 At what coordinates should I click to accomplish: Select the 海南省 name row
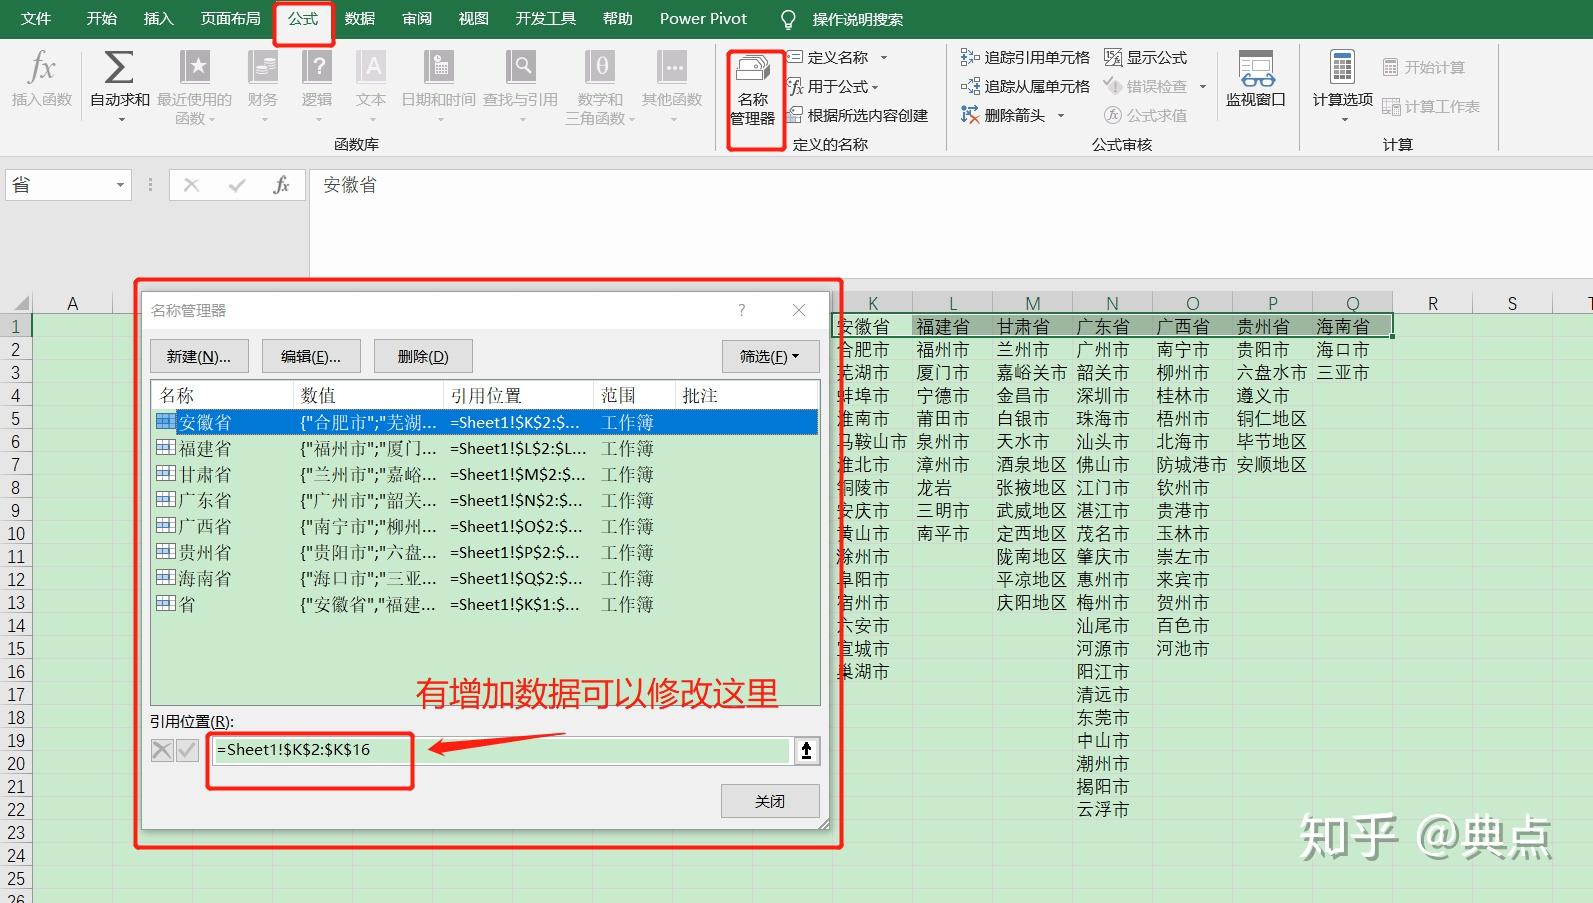485,579
